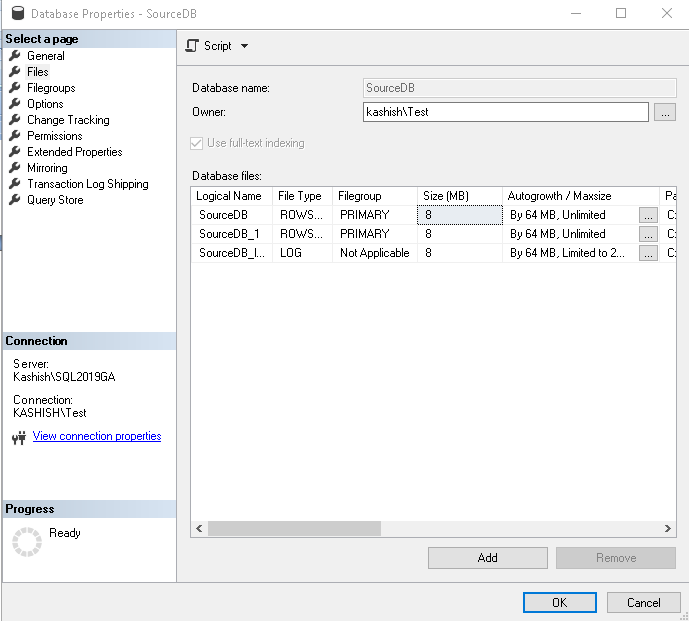Click the Script button
Viewport: 689px width, 621px height.
218,46
